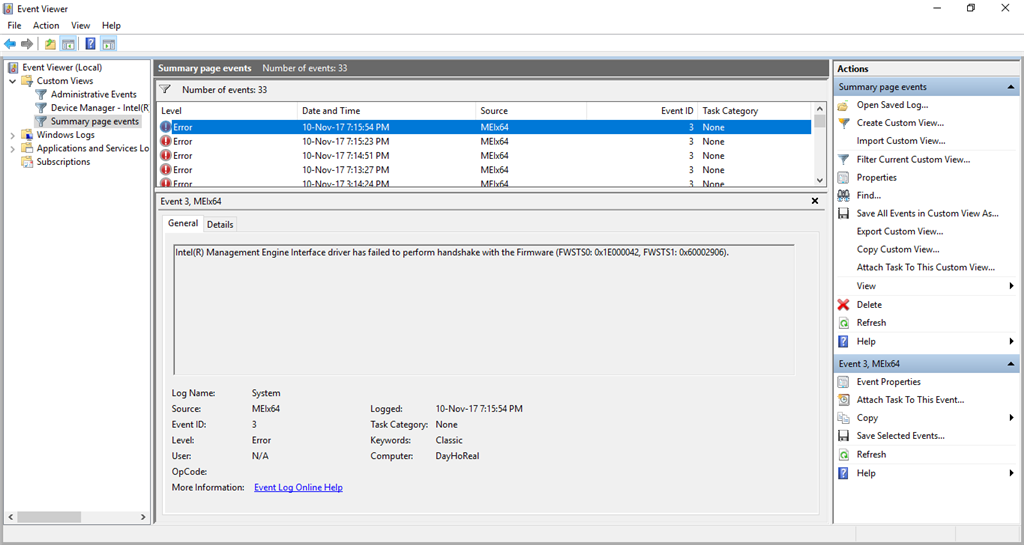Select error event at 7:15:23 PM

click(485, 142)
